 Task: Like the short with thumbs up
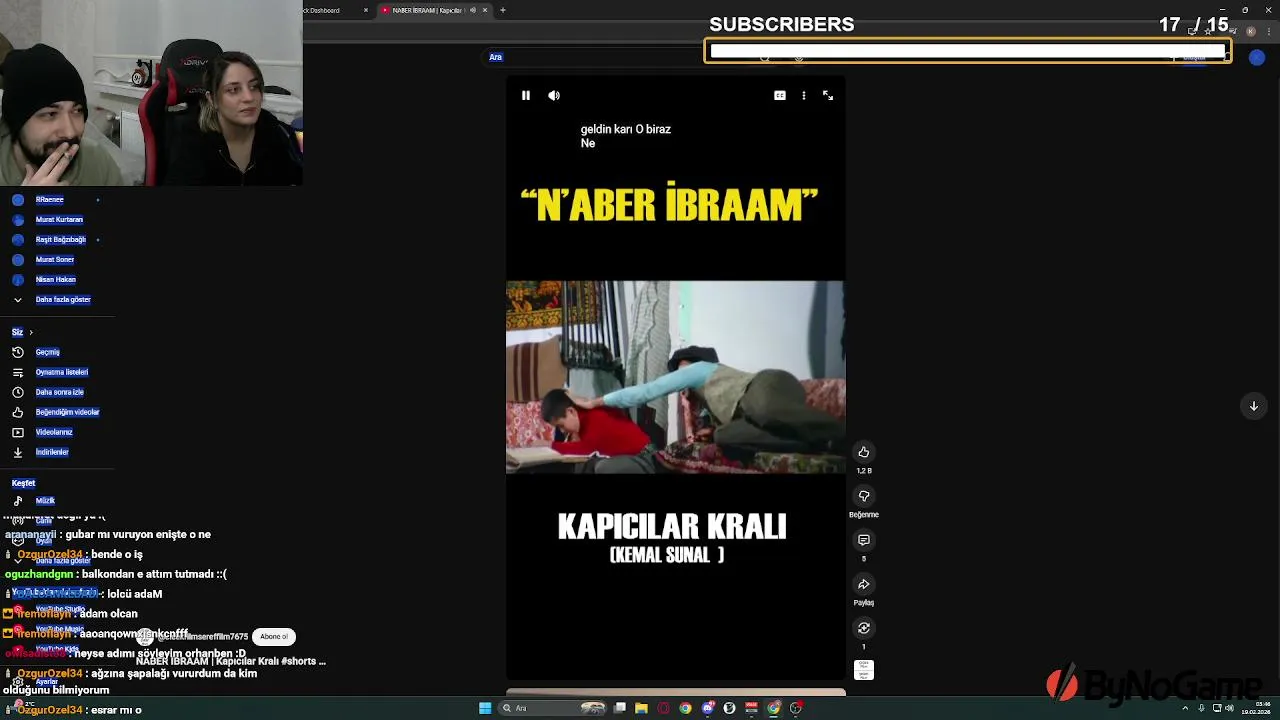click(864, 452)
